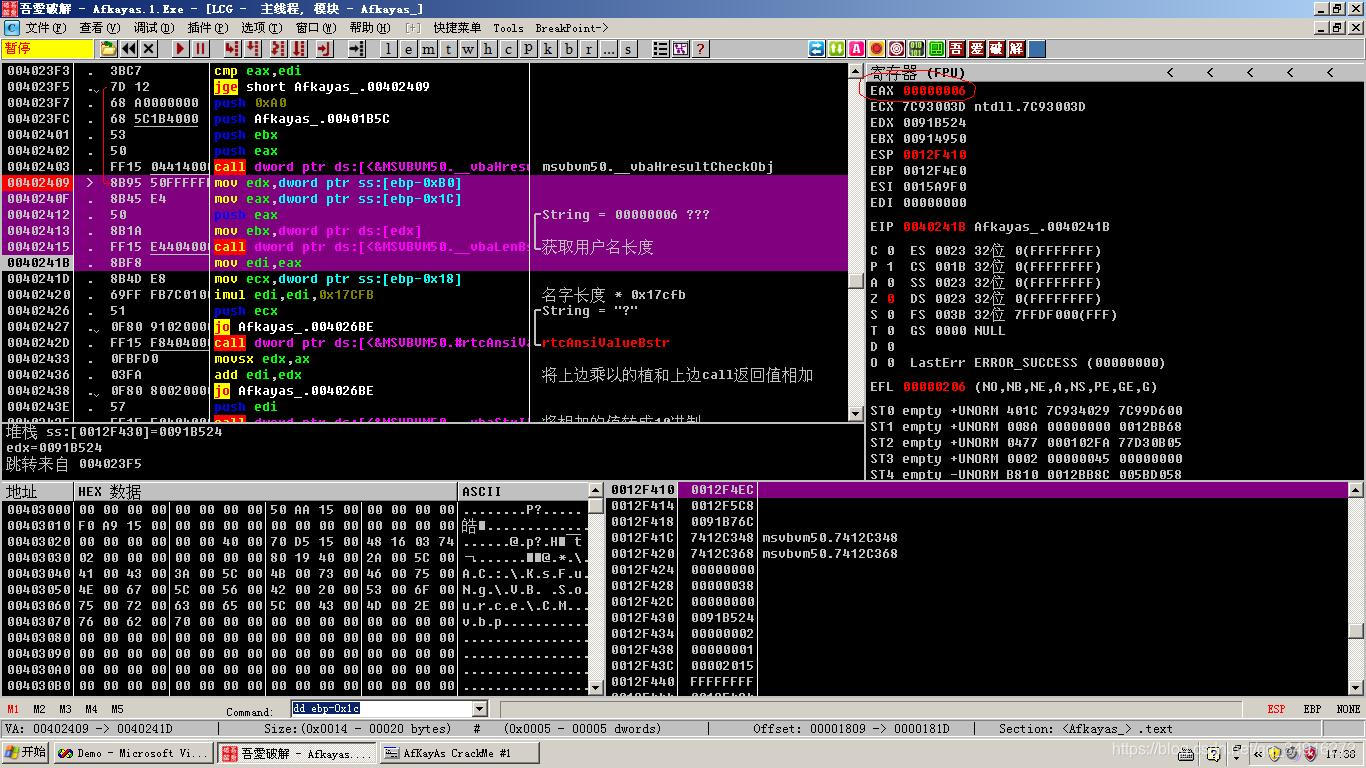Click the Step Into toolbar icon
Viewport: 1366px width, 768px height.
pyautogui.click(x=232, y=48)
